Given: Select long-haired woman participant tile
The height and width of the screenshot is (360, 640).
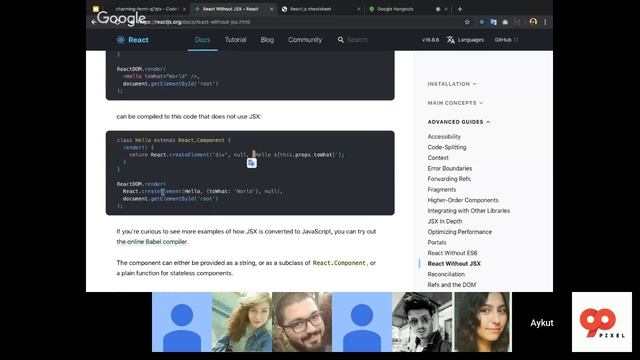Looking at the screenshot, I should [242, 322].
